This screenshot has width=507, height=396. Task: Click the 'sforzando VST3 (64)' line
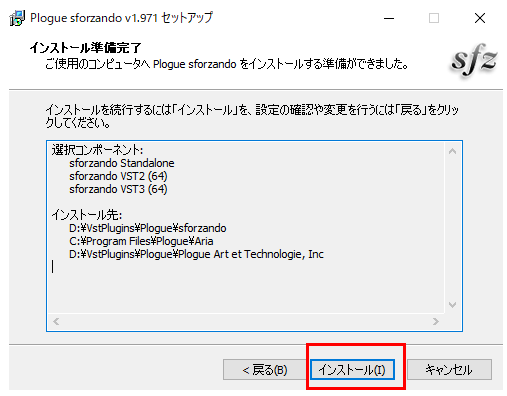(118, 189)
